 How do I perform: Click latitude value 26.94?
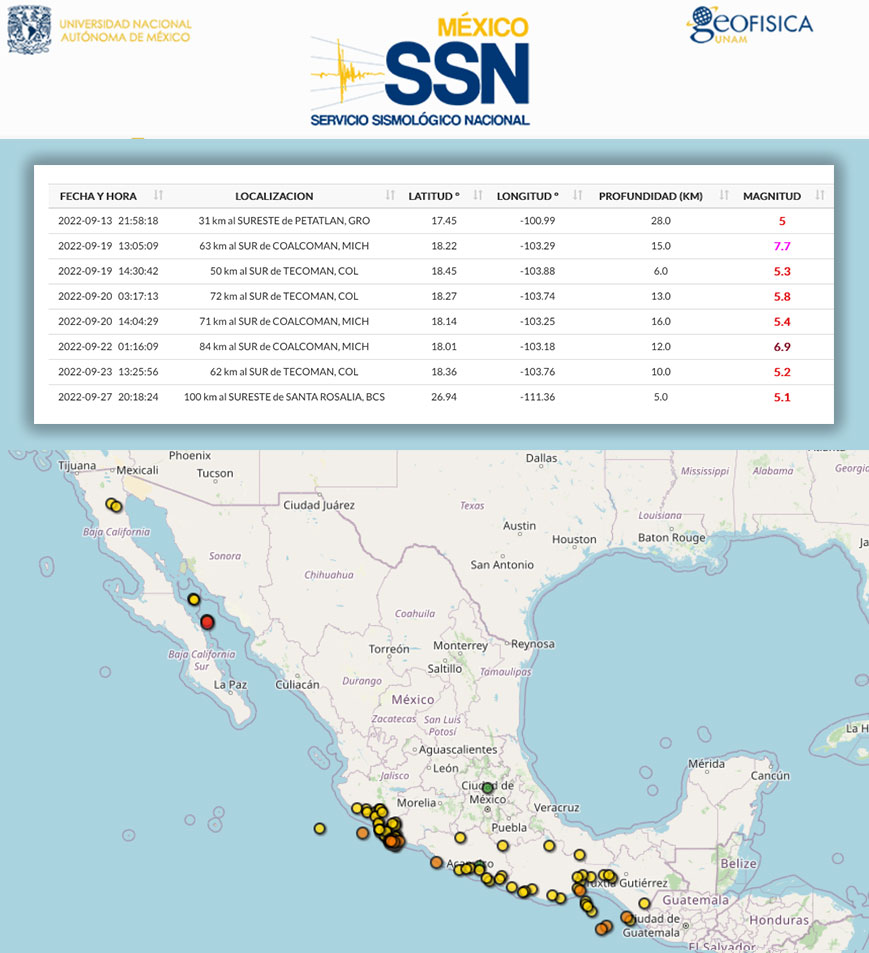[x=444, y=397]
